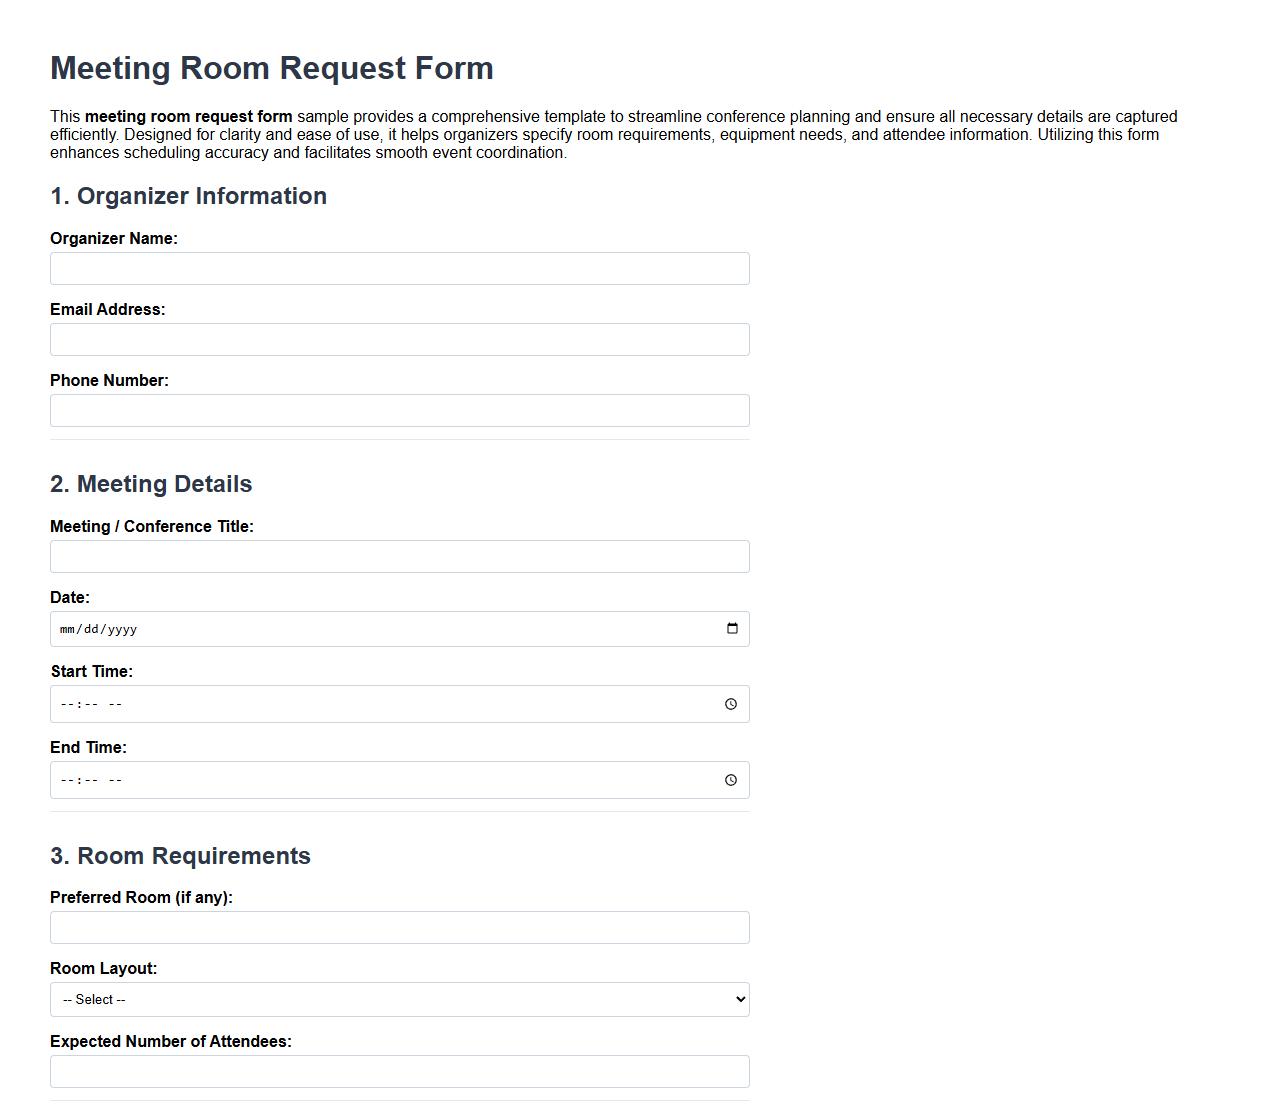Click the Meeting / Conference Title field
Image resolution: width=1263 pixels, height=1112 pixels.
[400, 556]
